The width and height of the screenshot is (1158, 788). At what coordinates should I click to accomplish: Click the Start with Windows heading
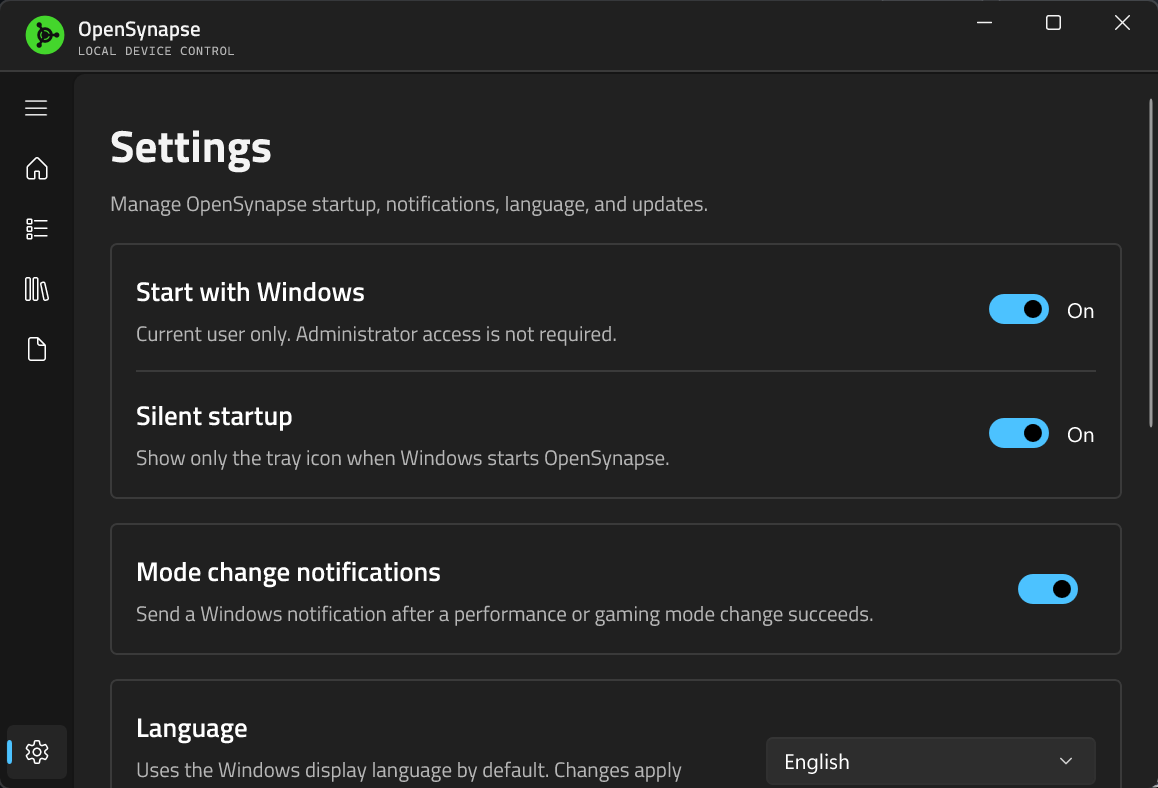click(x=250, y=292)
